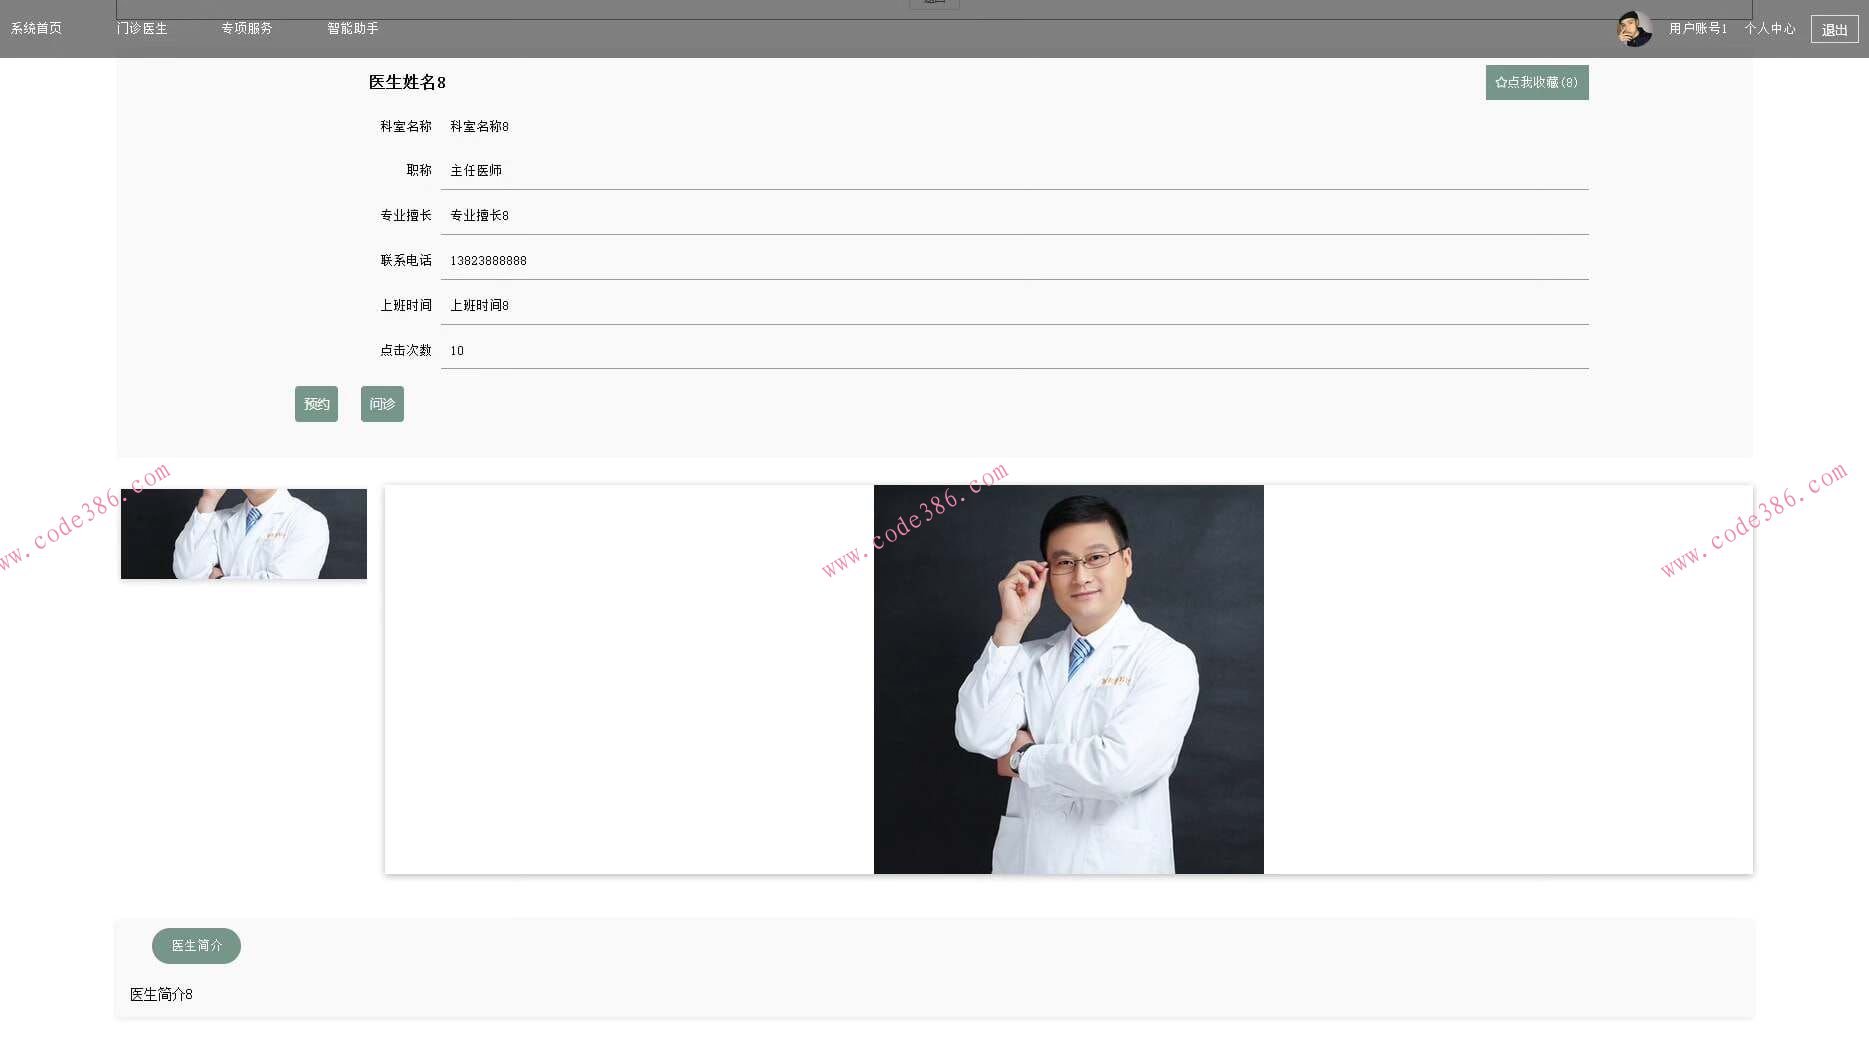Open 专项服务 menu item
Viewport: 1869px width, 1038px height.
247,28
